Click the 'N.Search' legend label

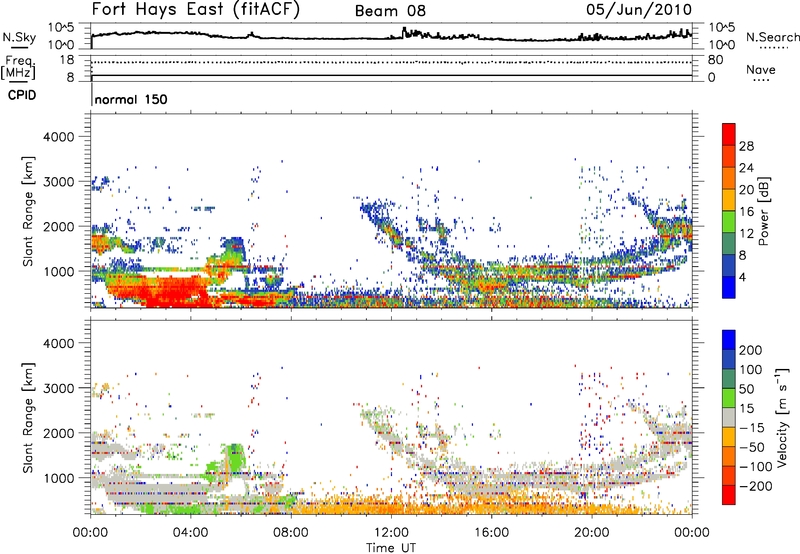772,37
